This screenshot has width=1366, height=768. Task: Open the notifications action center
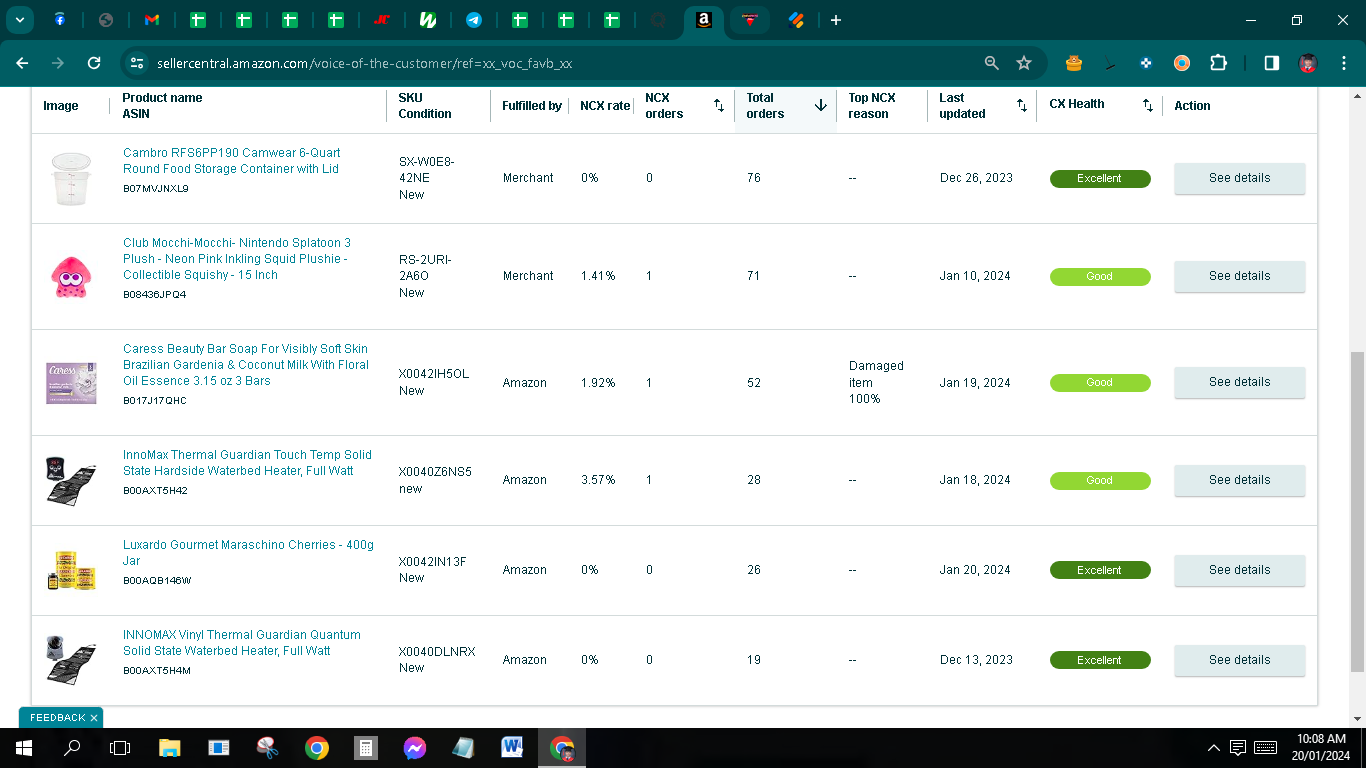tap(1238, 748)
